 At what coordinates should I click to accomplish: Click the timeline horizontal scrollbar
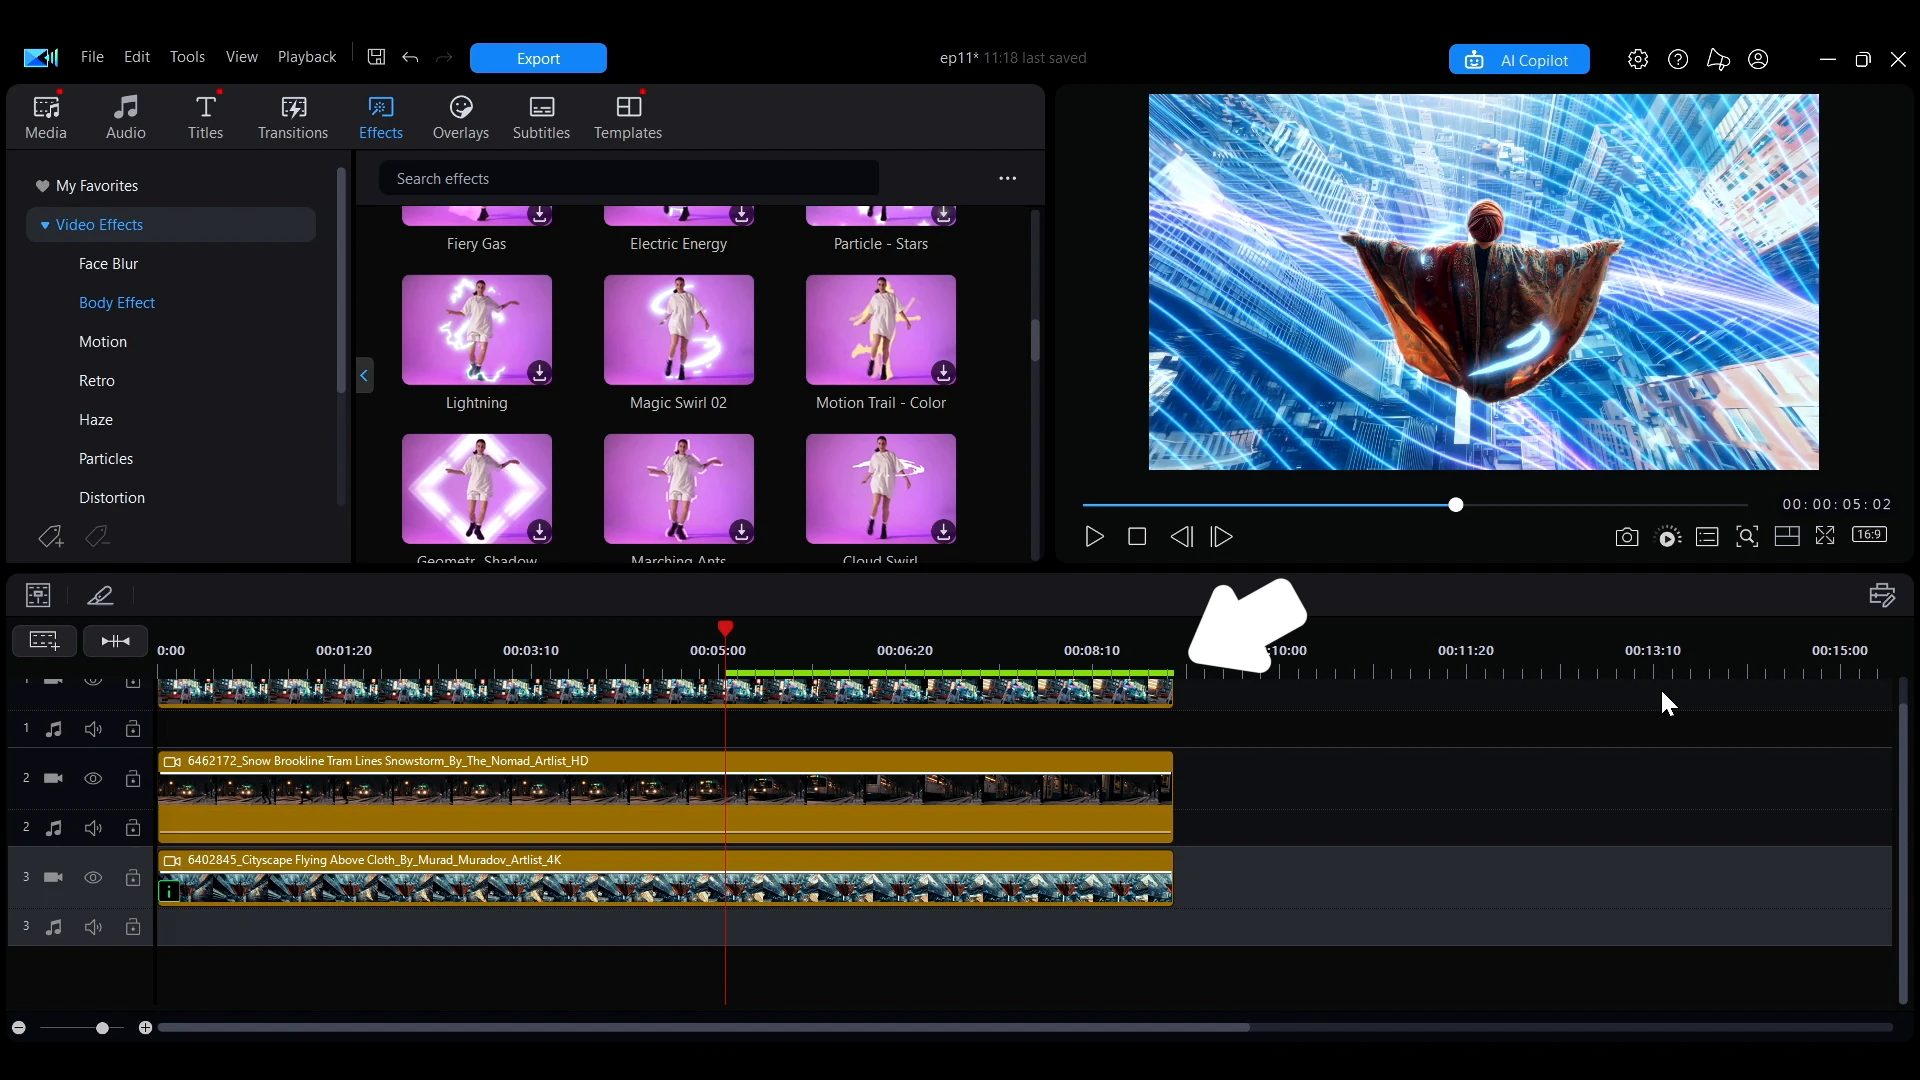click(704, 1028)
